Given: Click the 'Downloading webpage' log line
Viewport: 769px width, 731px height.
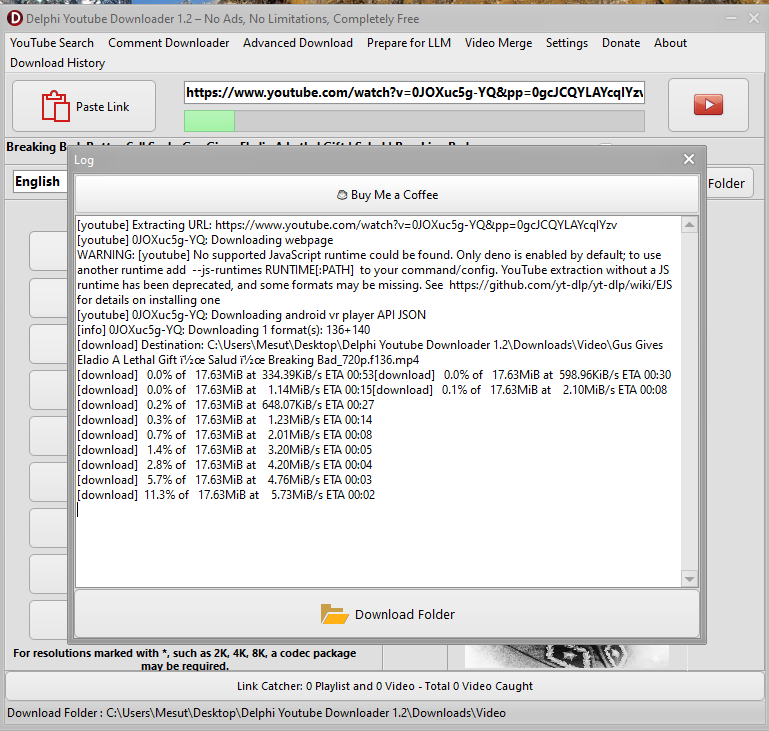Looking at the screenshot, I should click(x=205, y=240).
